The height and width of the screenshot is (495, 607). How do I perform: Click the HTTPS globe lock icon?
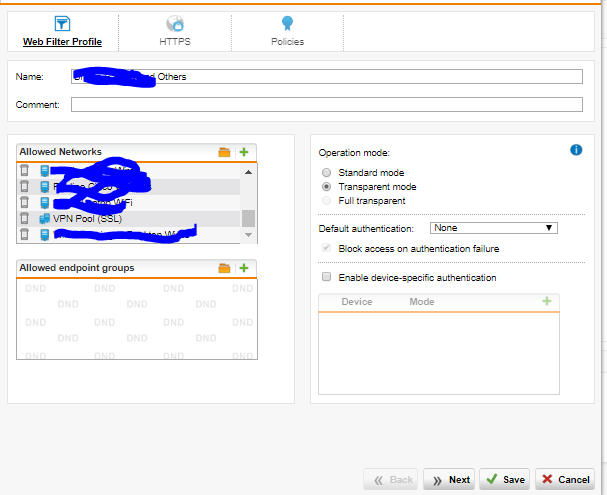[x=175, y=24]
